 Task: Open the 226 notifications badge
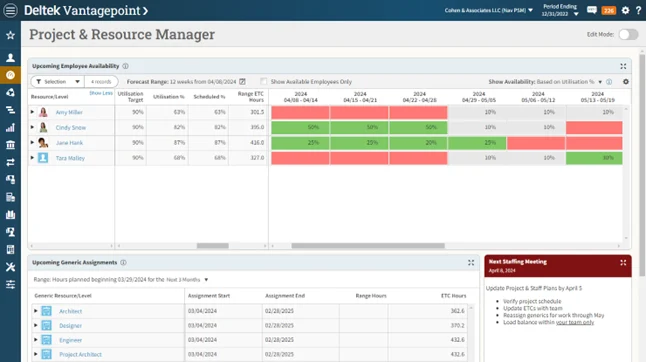[x=609, y=11]
